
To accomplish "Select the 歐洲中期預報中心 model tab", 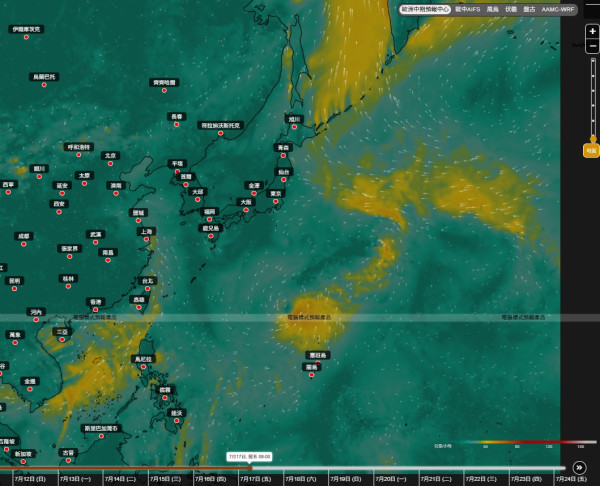I will 425,9.
